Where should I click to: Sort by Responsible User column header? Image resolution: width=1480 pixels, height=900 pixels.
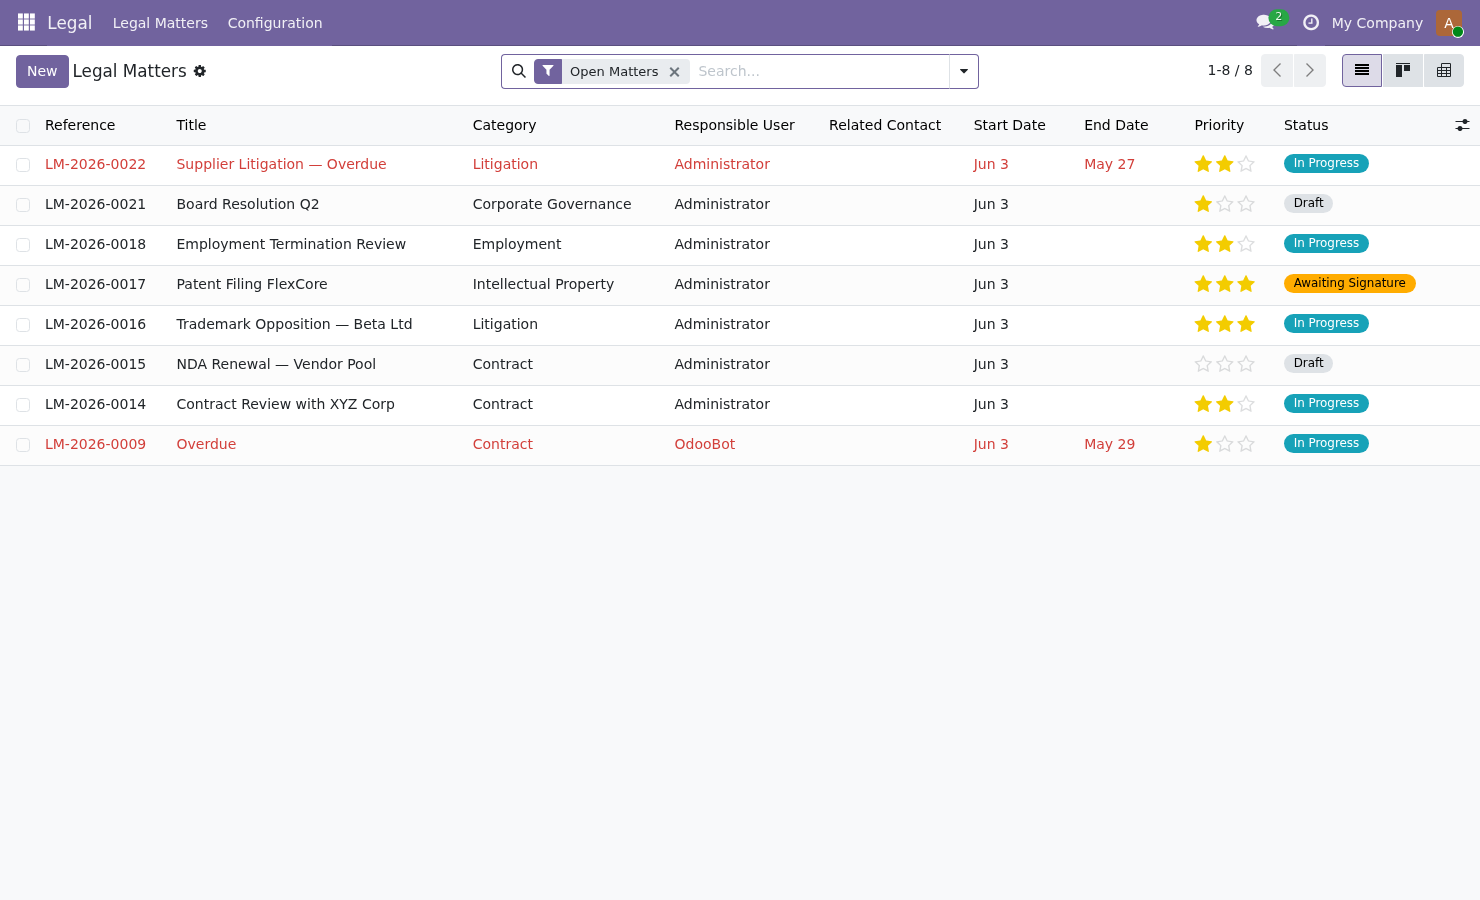pos(734,125)
